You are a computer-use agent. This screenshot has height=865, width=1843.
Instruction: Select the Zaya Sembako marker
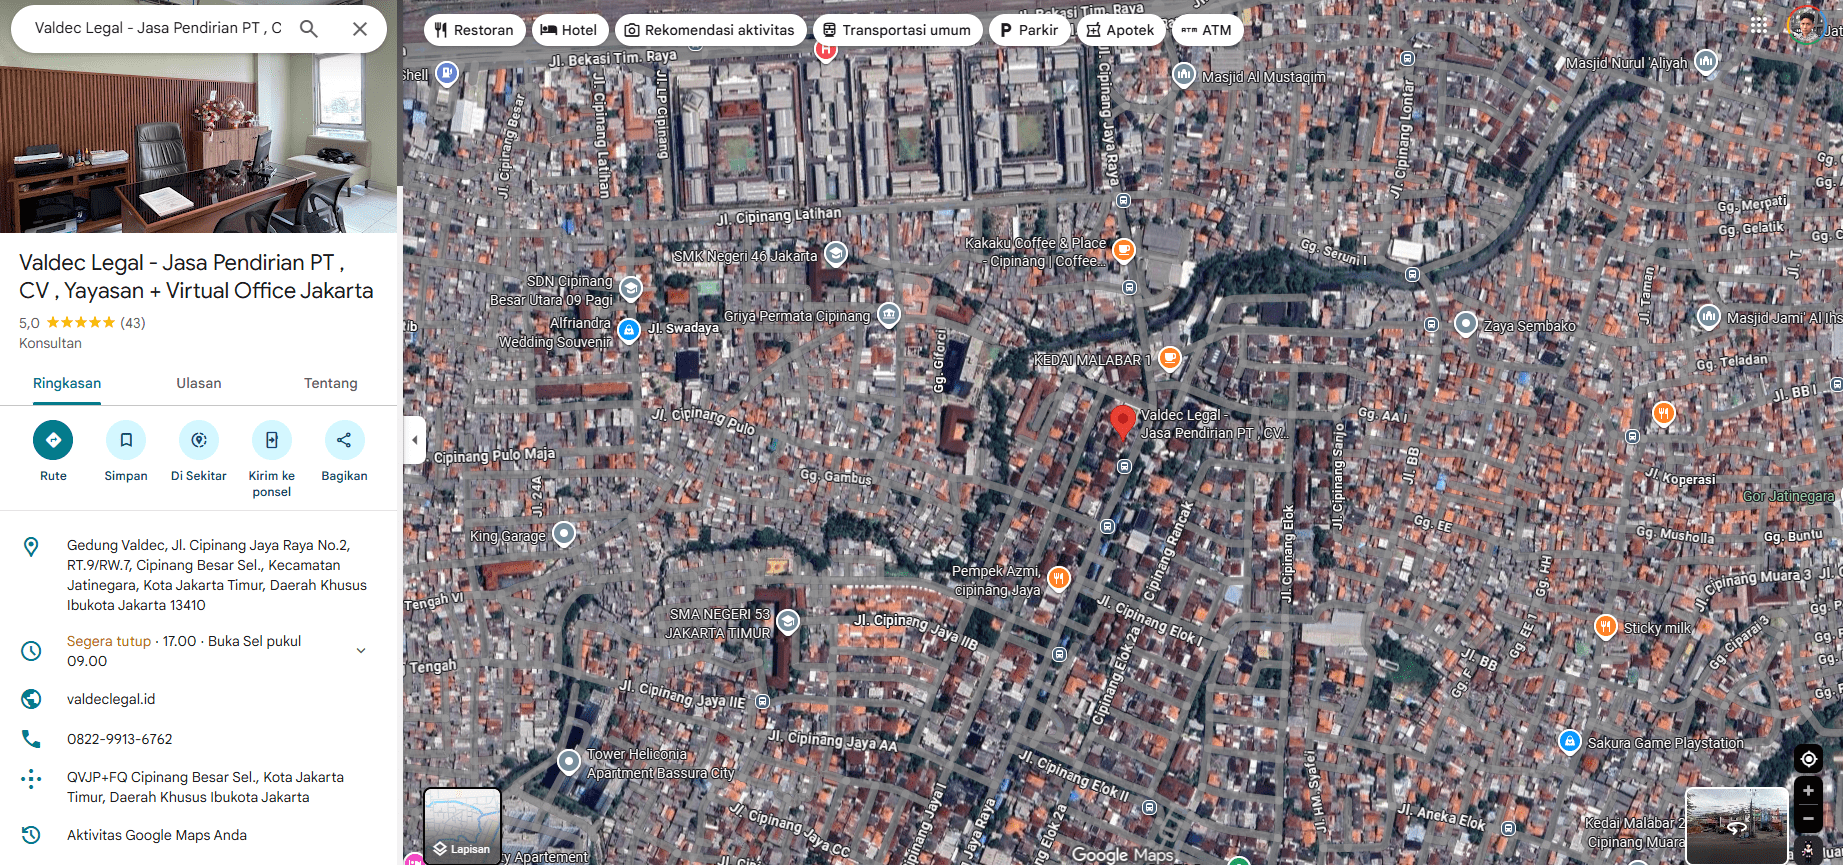click(1465, 324)
